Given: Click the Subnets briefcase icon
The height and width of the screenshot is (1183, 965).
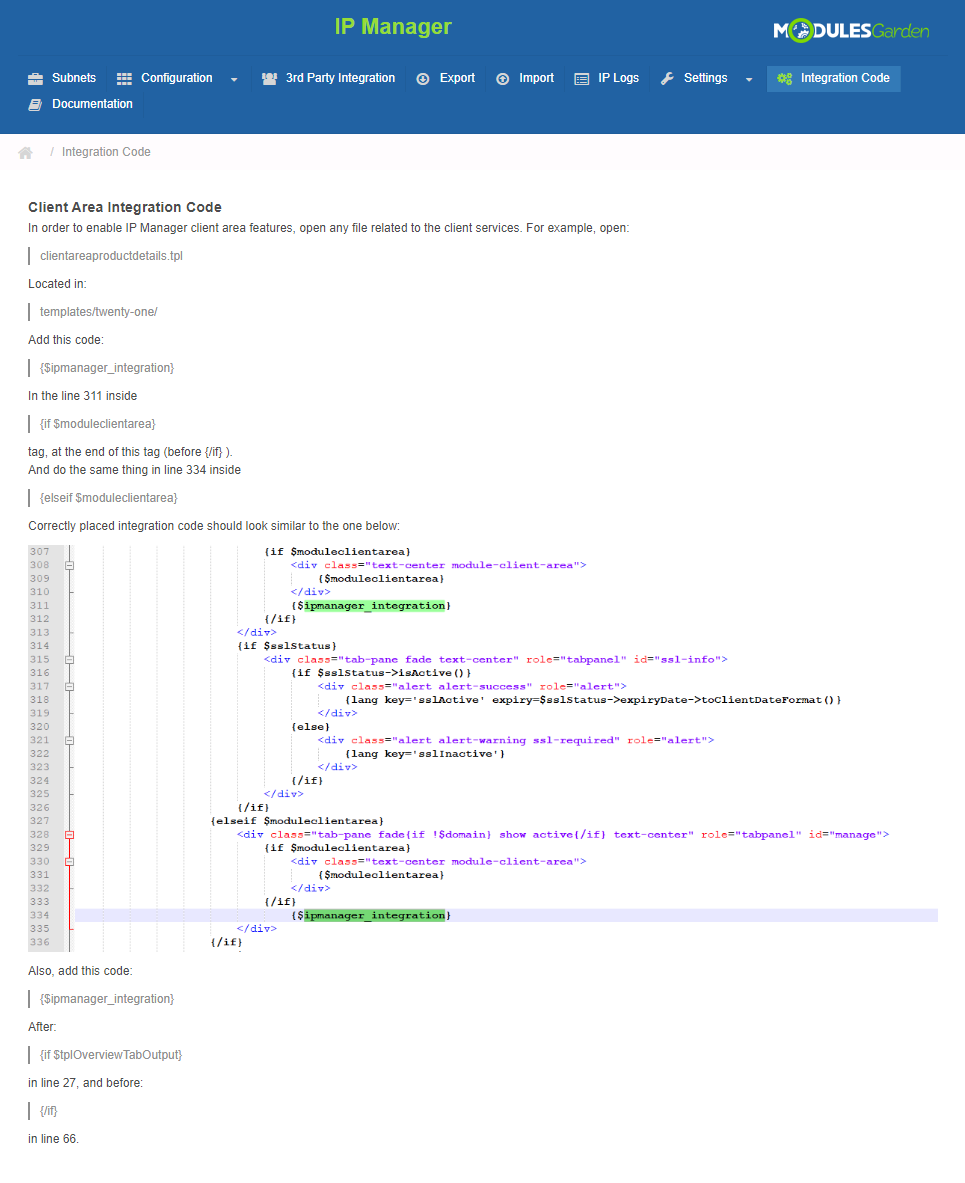Looking at the screenshot, I should [35, 78].
